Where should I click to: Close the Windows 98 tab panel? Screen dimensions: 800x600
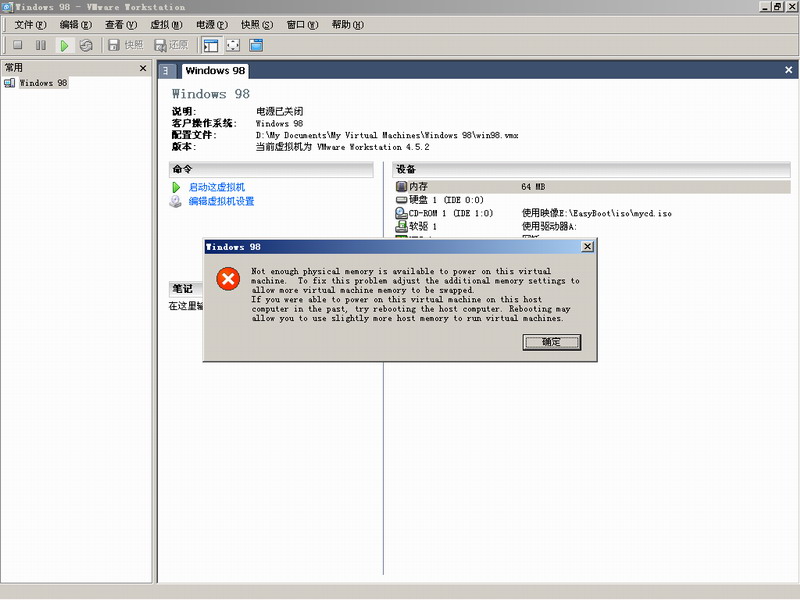coord(788,70)
